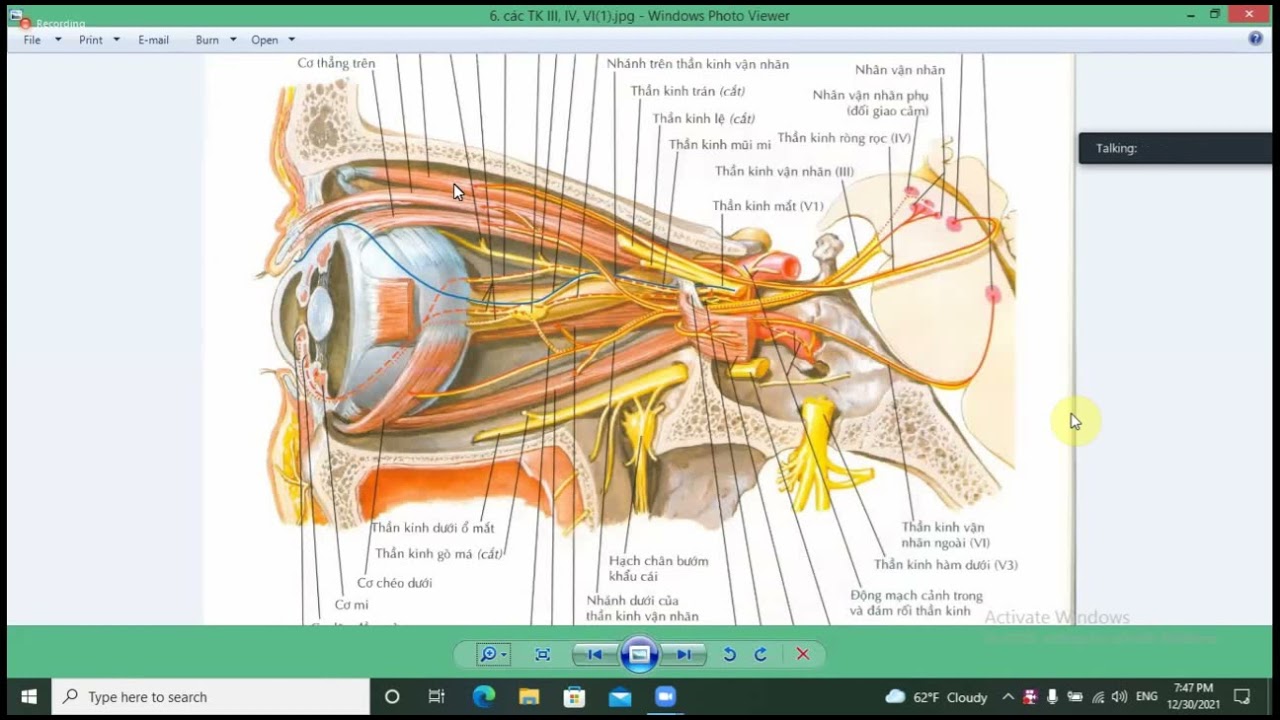Open Microsoft Store from taskbar
The image size is (1280, 720).
574,697
